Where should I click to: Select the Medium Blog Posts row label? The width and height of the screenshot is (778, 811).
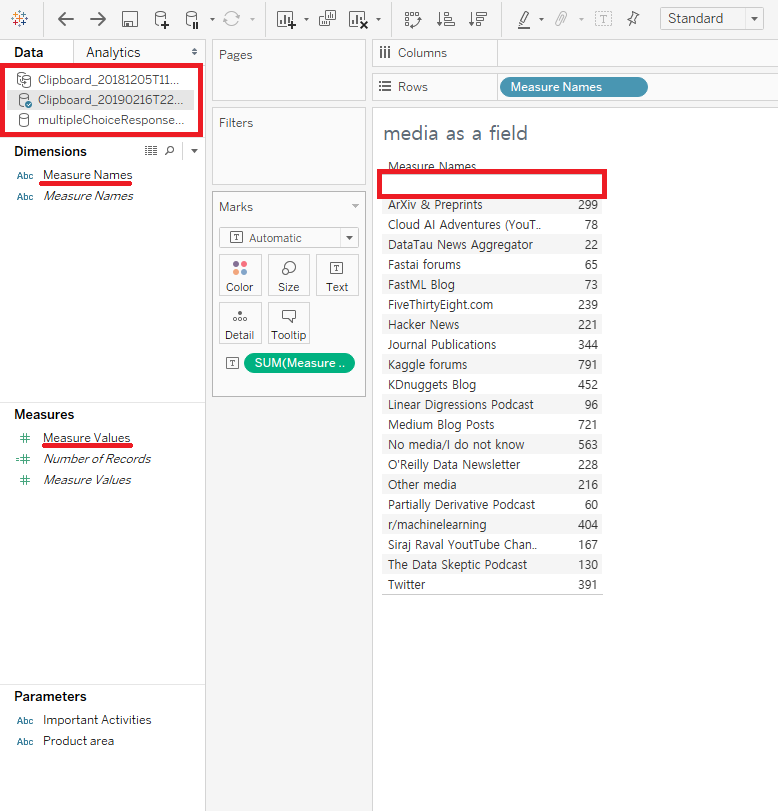441,425
